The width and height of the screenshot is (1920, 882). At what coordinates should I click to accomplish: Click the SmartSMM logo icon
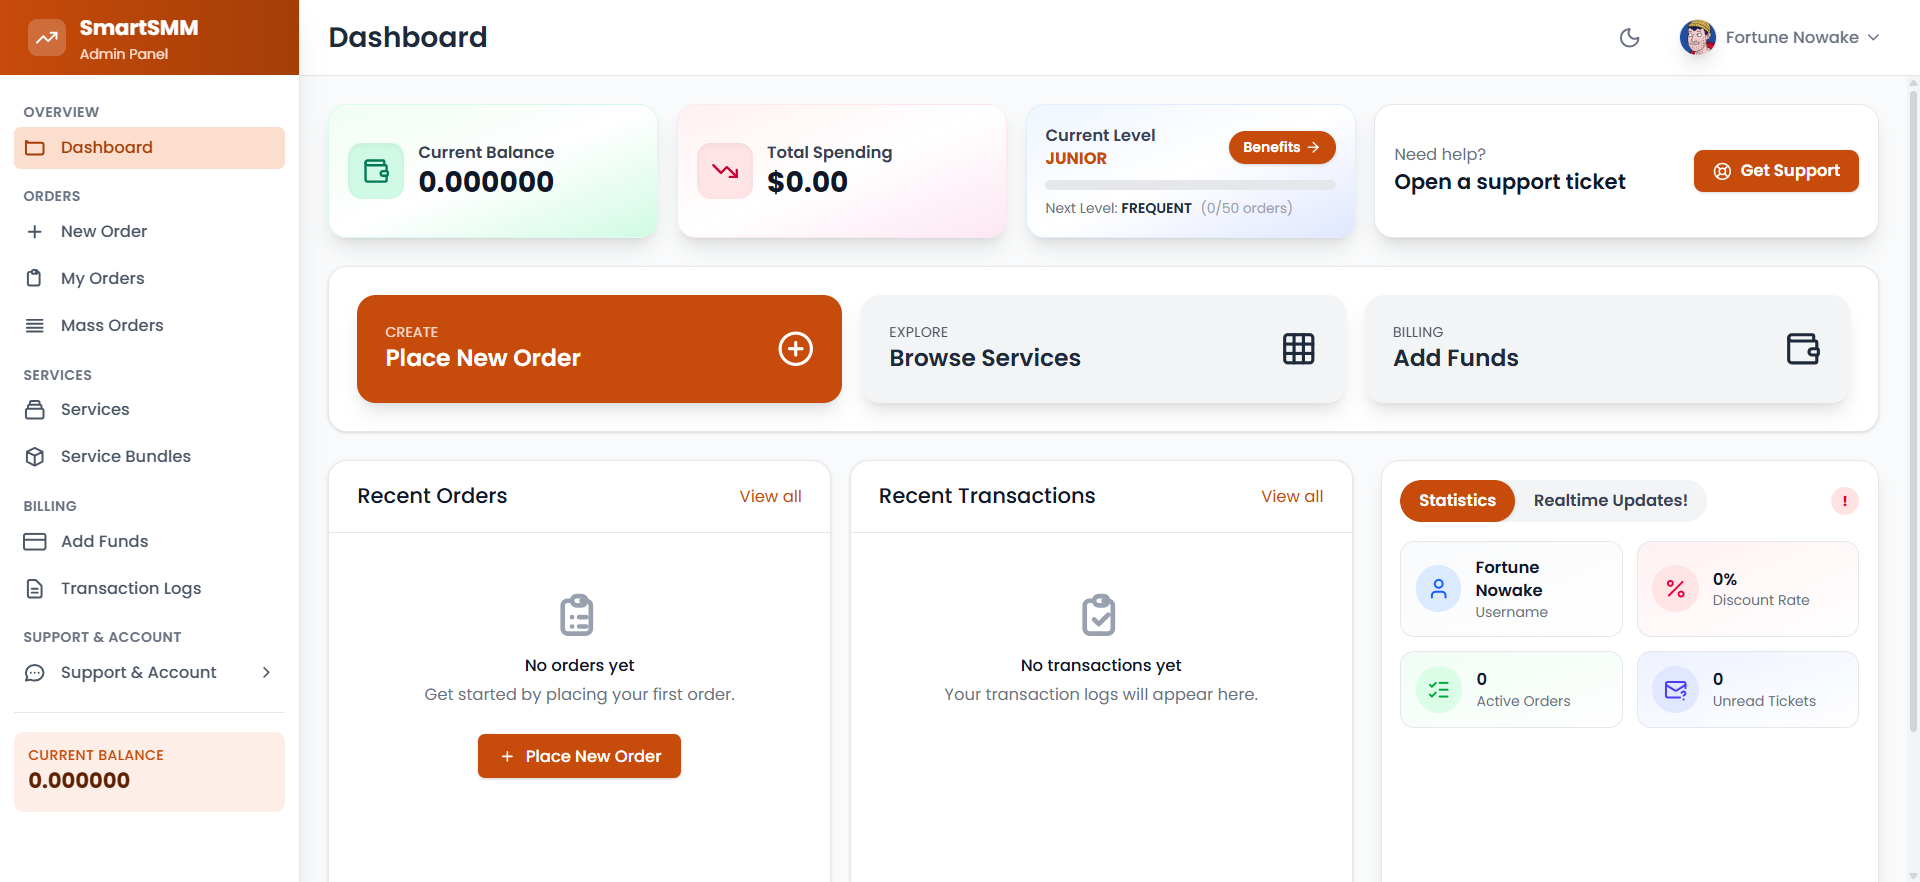[46, 38]
